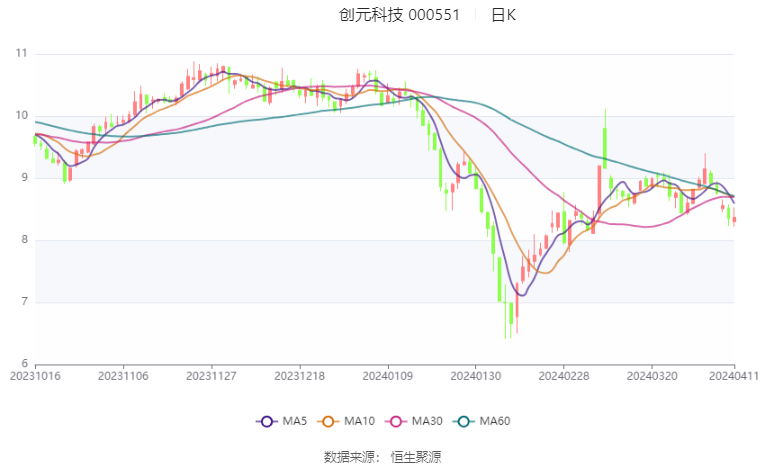This screenshot has height=465, width=765.
Task: Toggle the MA10 orange legend circle
Action: [328, 422]
